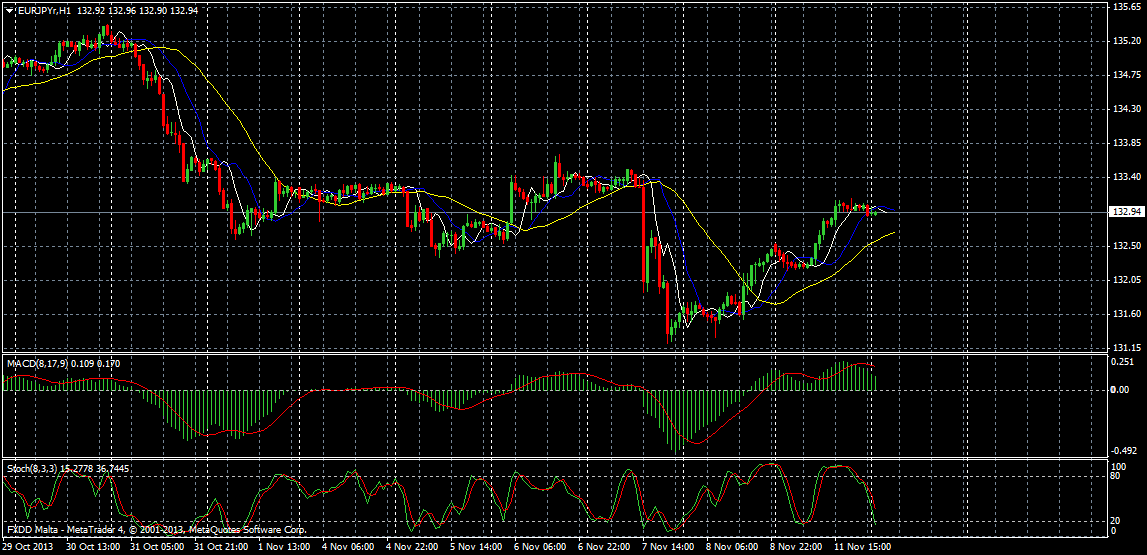Screen dimensions: 1147x555
Task: Click the FXDD Malta MetaTrader copyright text
Action: pos(155,529)
